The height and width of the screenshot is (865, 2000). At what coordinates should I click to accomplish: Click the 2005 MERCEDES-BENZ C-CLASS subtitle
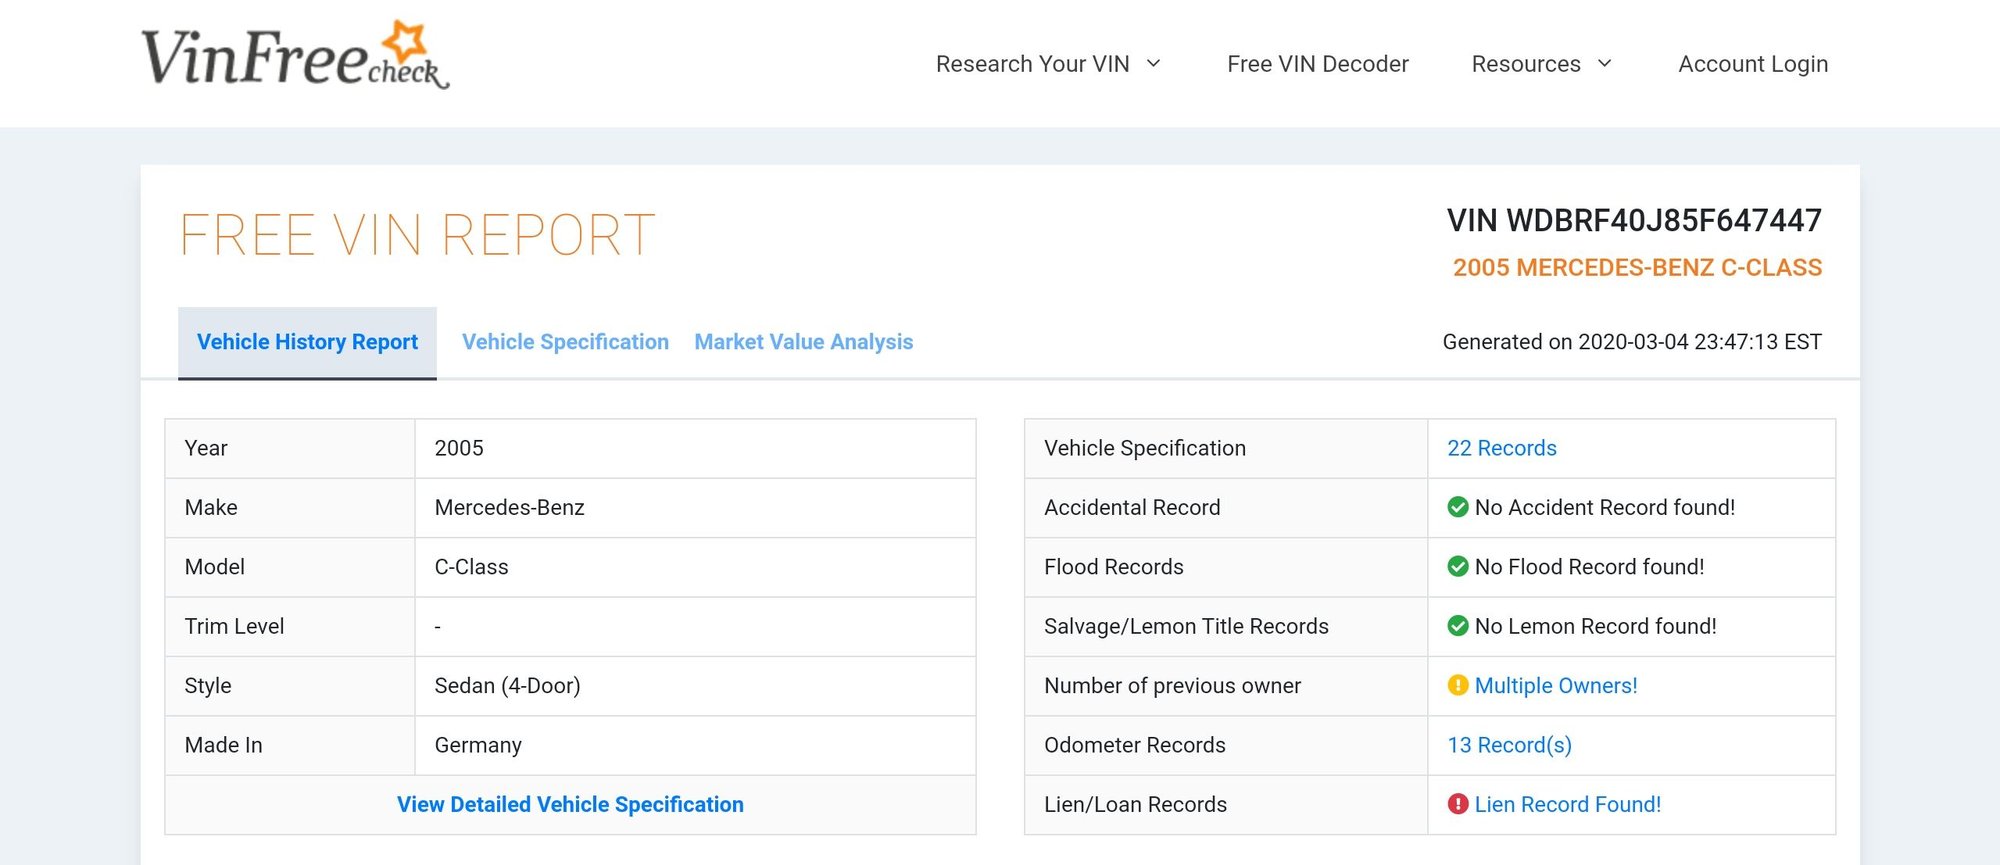pos(1637,268)
